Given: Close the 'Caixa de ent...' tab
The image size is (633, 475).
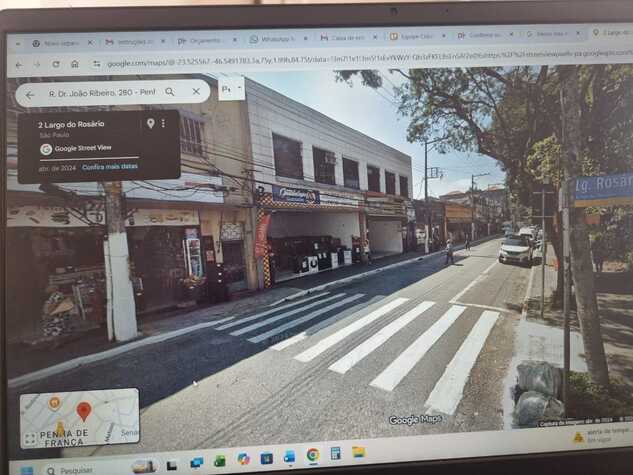Looking at the screenshot, I should pos(375,37).
